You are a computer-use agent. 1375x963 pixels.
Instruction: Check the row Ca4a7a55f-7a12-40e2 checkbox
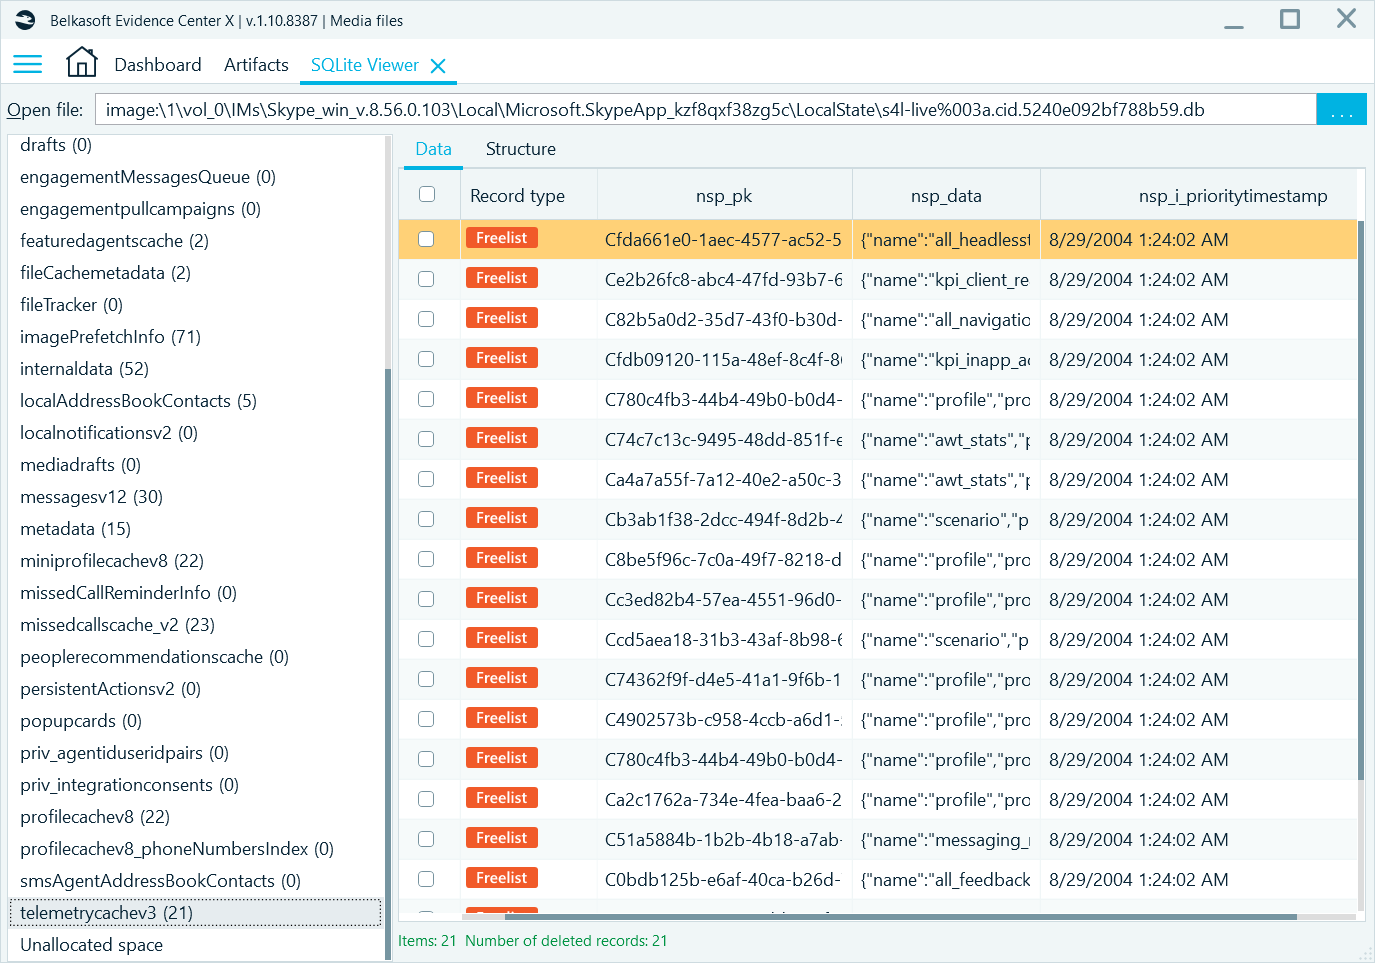(426, 479)
